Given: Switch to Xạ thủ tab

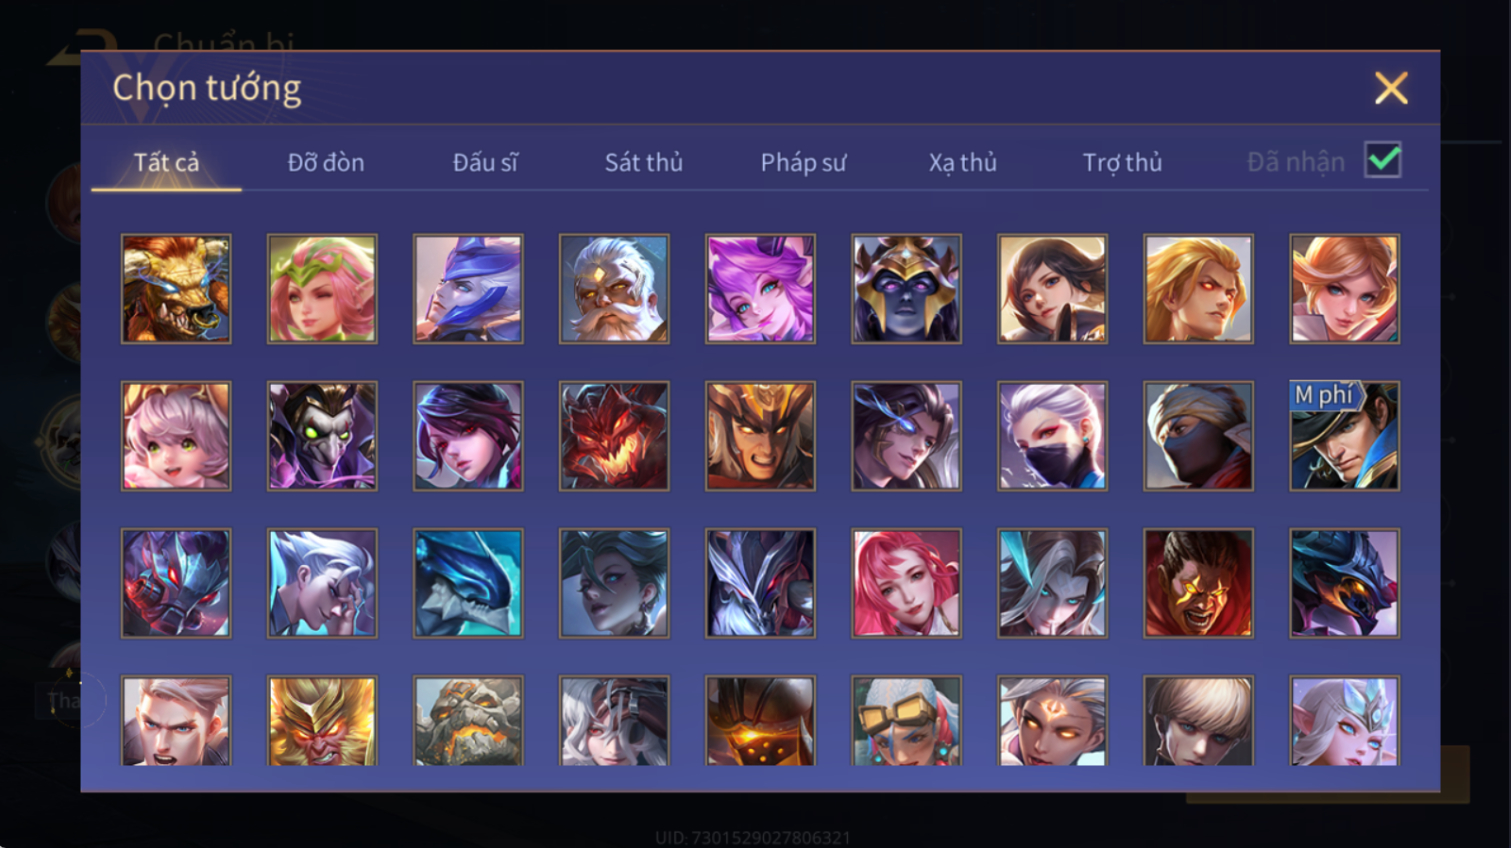Looking at the screenshot, I should (963, 162).
